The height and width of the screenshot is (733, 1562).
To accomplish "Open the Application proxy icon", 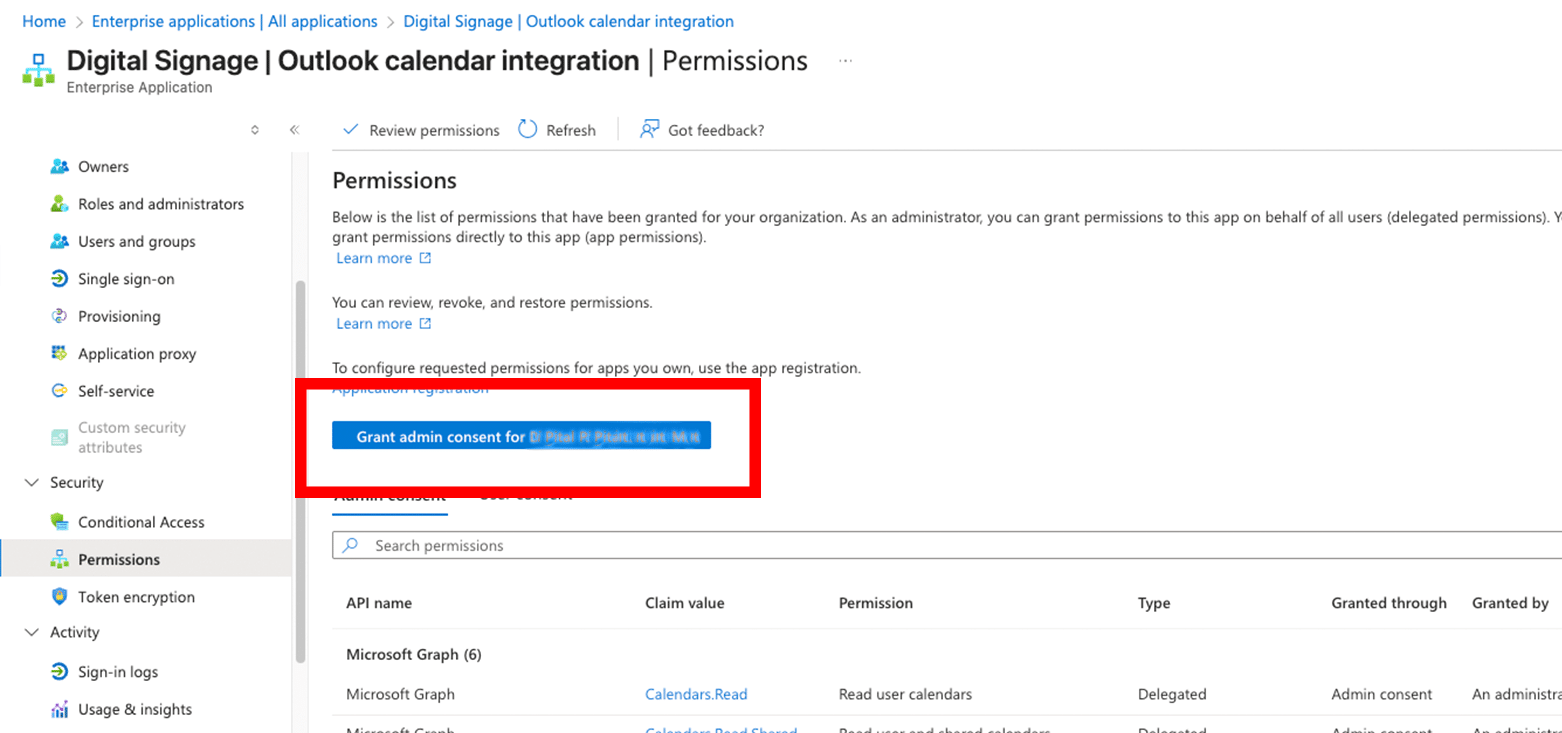I will pyautogui.click(x=59, y=354).
